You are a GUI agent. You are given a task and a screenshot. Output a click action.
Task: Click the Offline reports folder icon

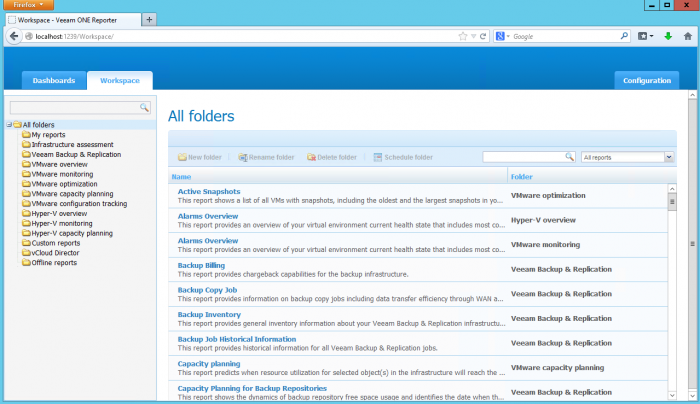coord(26,262)
